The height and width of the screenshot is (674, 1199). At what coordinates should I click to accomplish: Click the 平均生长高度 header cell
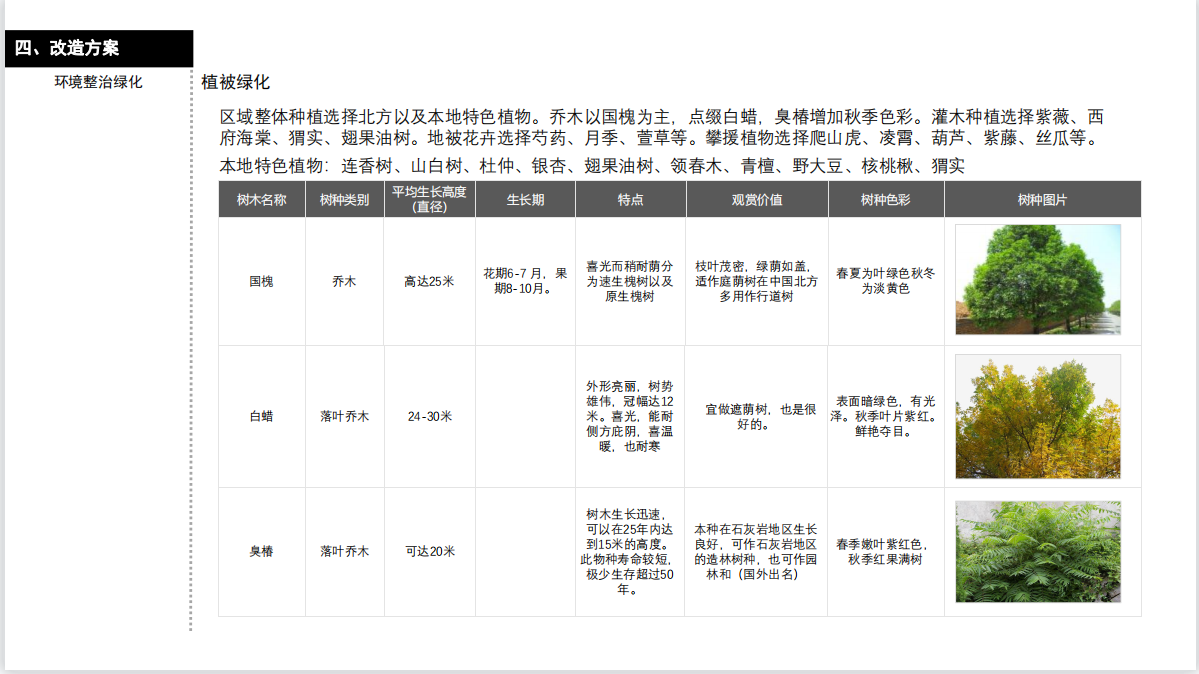click(x=429, y=199)
